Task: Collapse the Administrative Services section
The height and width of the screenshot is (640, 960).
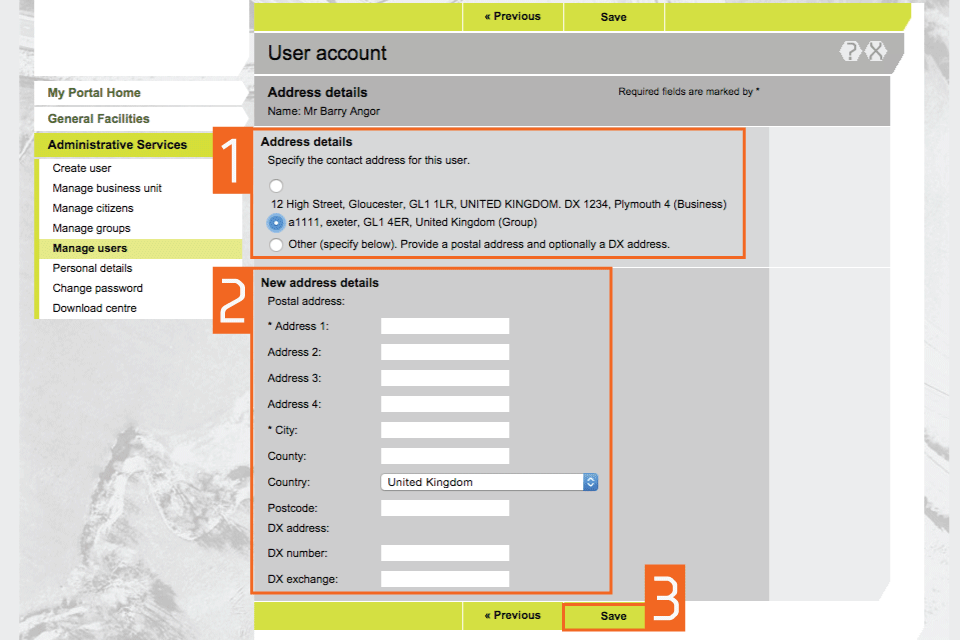Action: [117, 145]
